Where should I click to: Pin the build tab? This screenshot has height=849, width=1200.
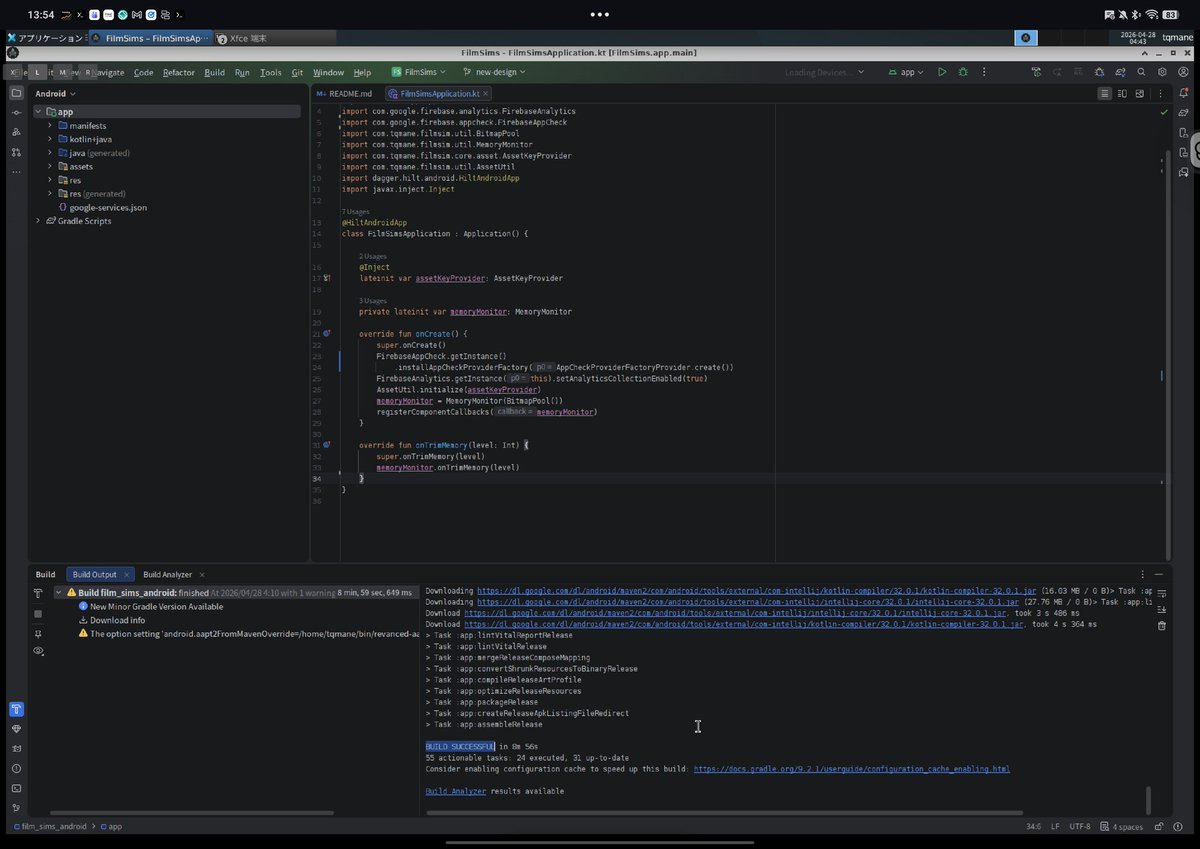pos(38,633)
